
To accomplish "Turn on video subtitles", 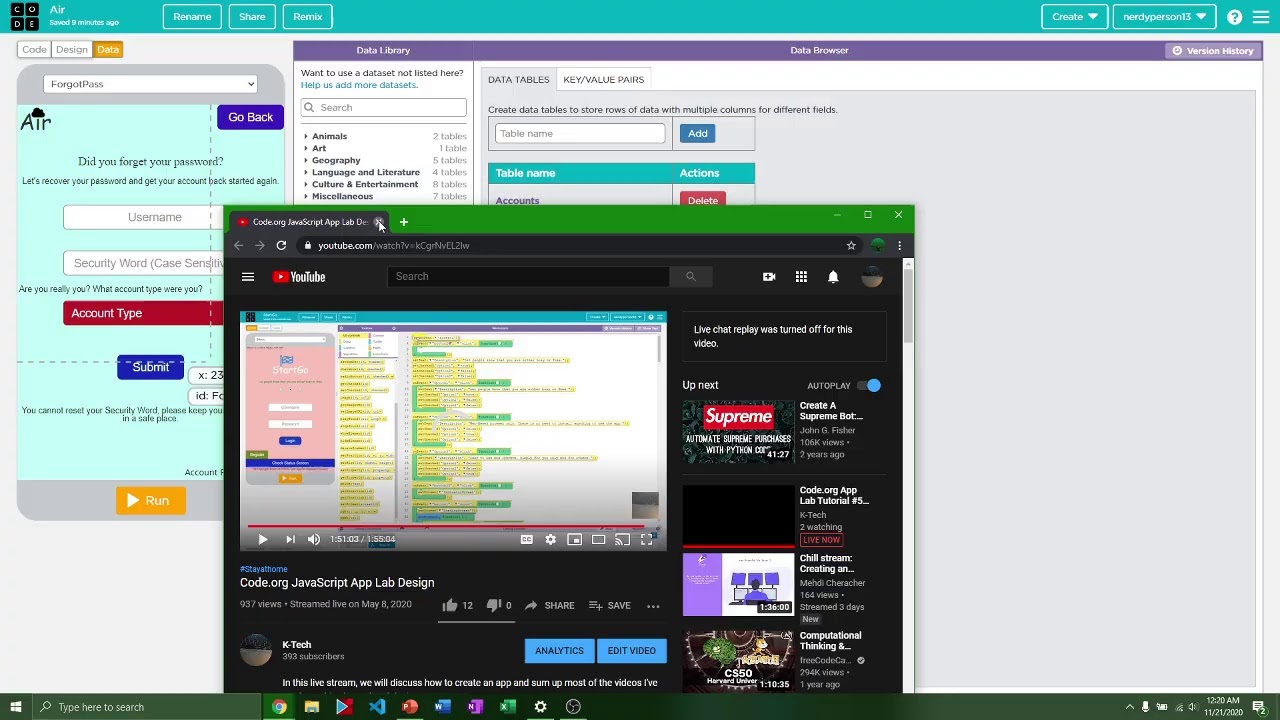I will click(526, 540).
